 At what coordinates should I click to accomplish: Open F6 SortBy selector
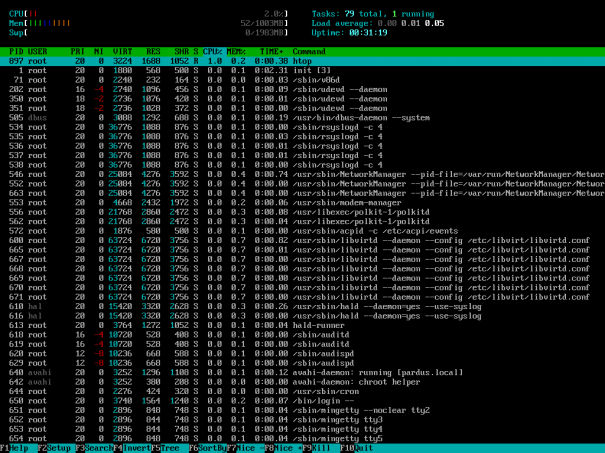point(208,448)
